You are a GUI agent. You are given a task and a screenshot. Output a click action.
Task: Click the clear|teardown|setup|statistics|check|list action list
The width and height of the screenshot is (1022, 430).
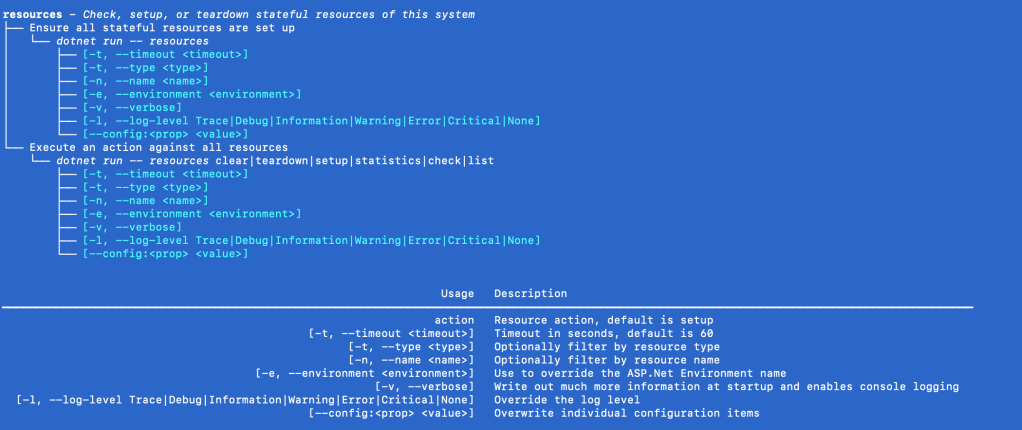[355, 160]
